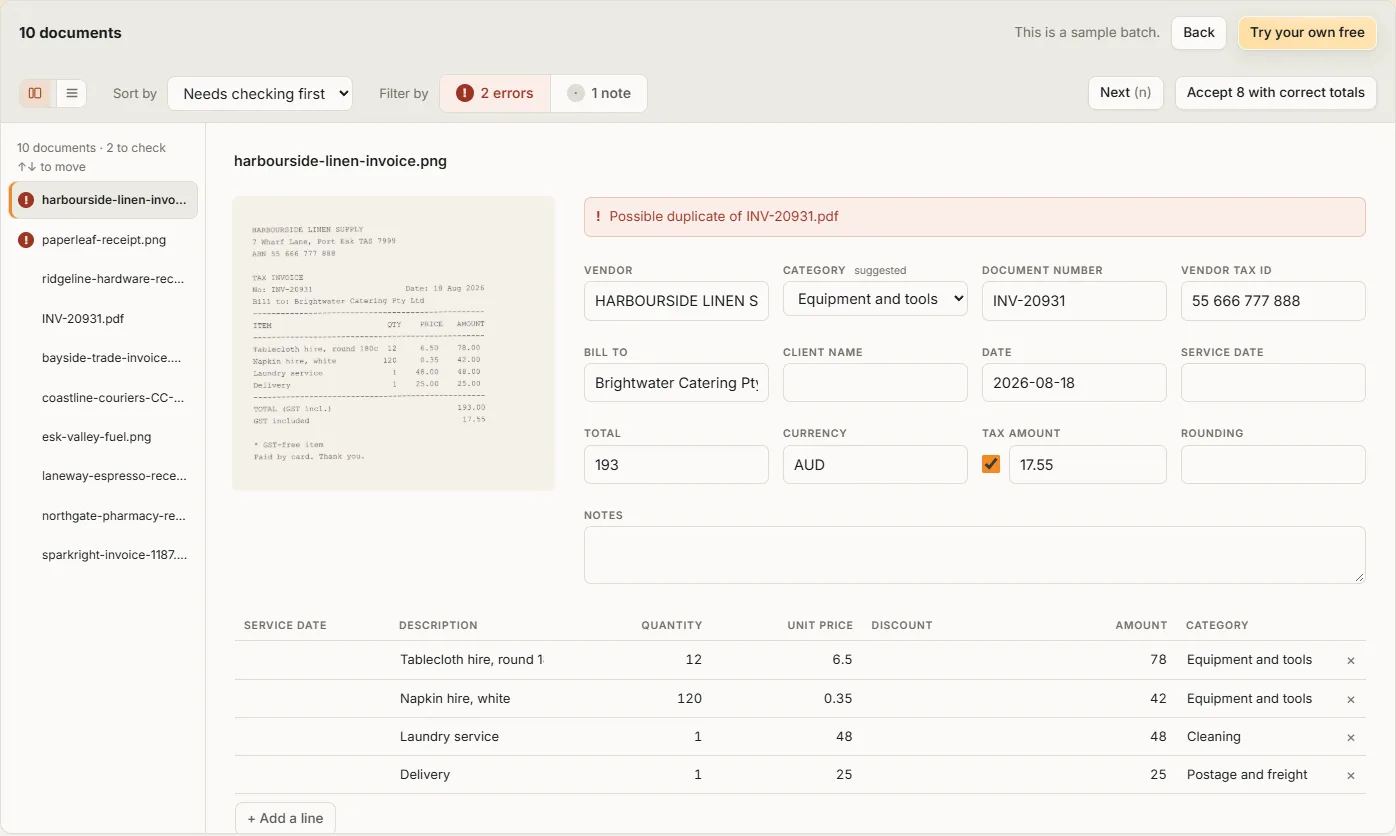This screenshot has height=836, width=1396.
Task: Select coastline-couriers document in the list
Action: coord(103,398)
